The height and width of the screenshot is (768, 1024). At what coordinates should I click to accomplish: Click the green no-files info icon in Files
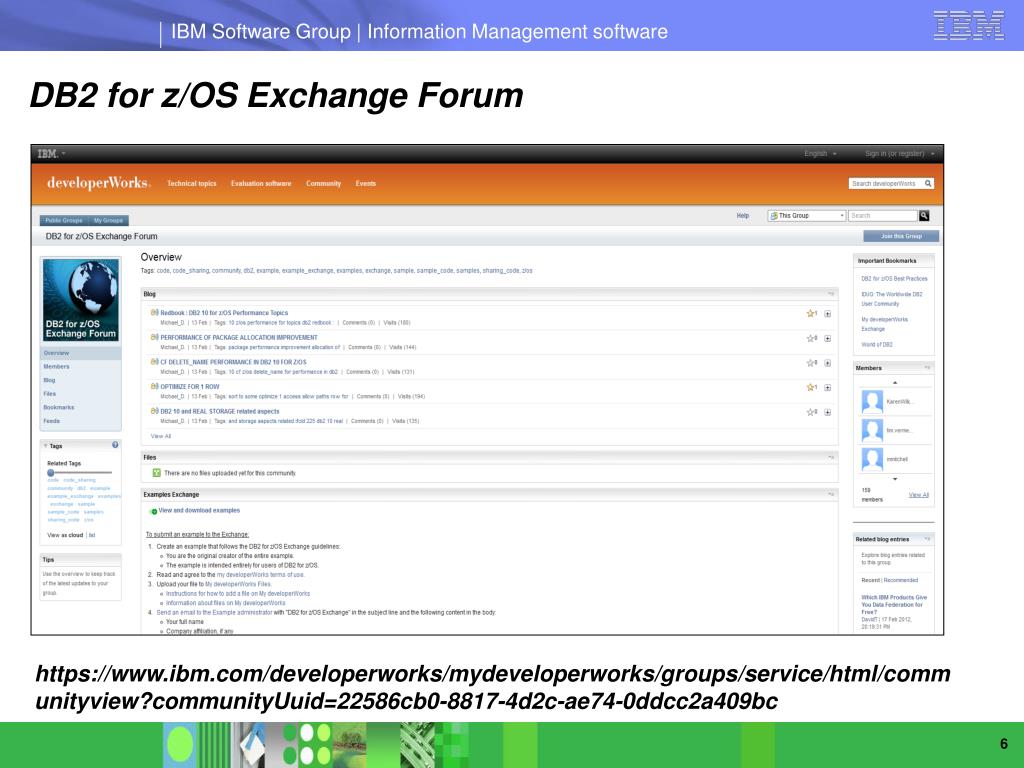(x=156, y=473)
